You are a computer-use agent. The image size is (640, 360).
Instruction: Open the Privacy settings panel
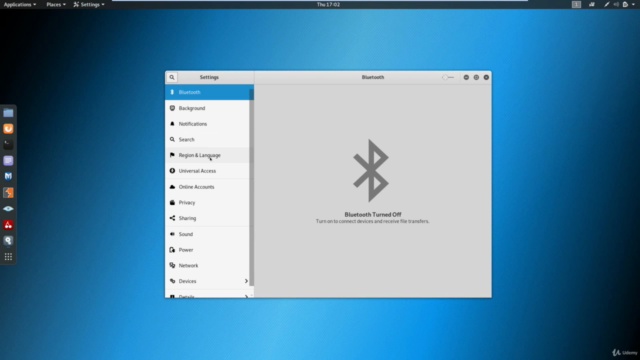[x=208, y=202]
